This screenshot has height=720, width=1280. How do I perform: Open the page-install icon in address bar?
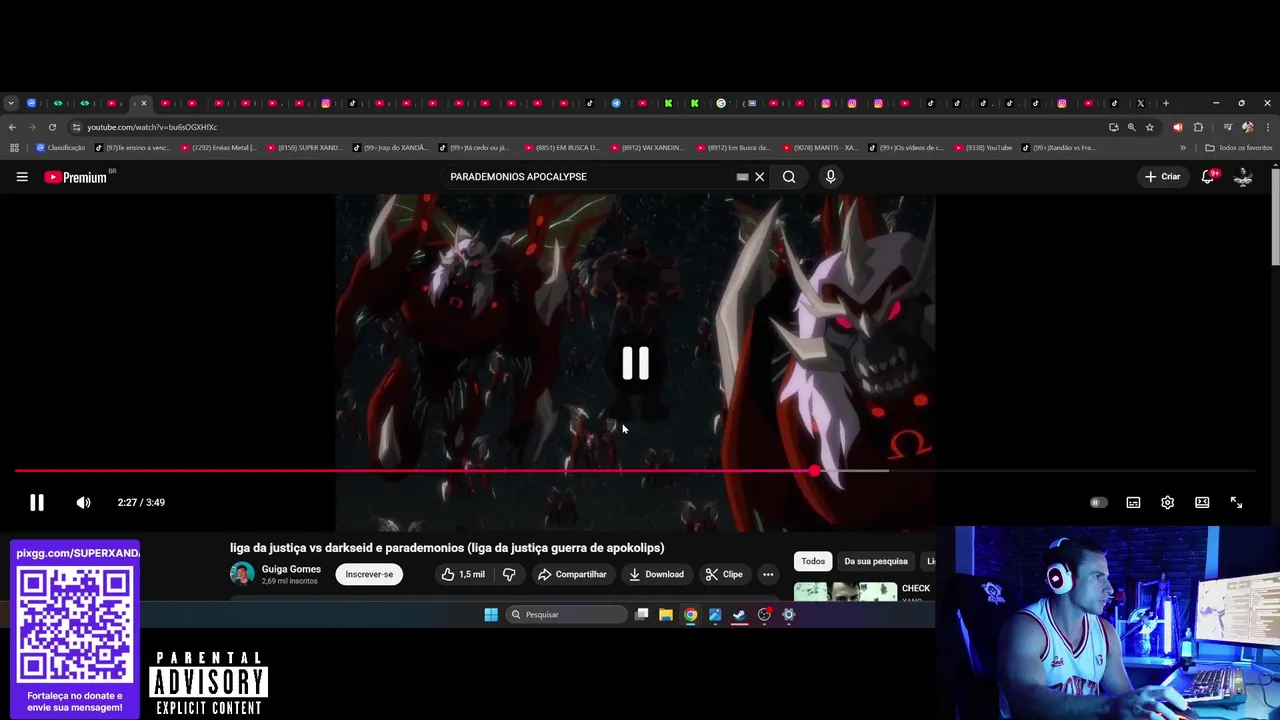1113,127
